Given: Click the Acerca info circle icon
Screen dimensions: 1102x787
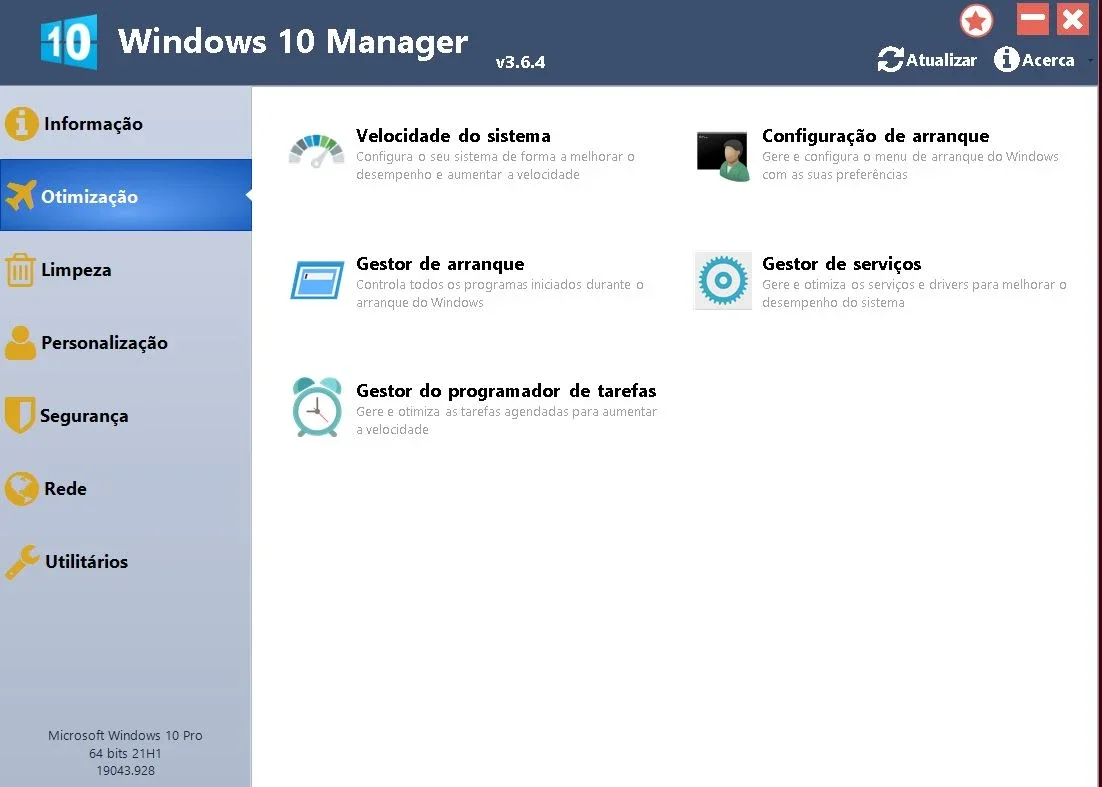Looking at the screenshot, I should pos(1006,60).
